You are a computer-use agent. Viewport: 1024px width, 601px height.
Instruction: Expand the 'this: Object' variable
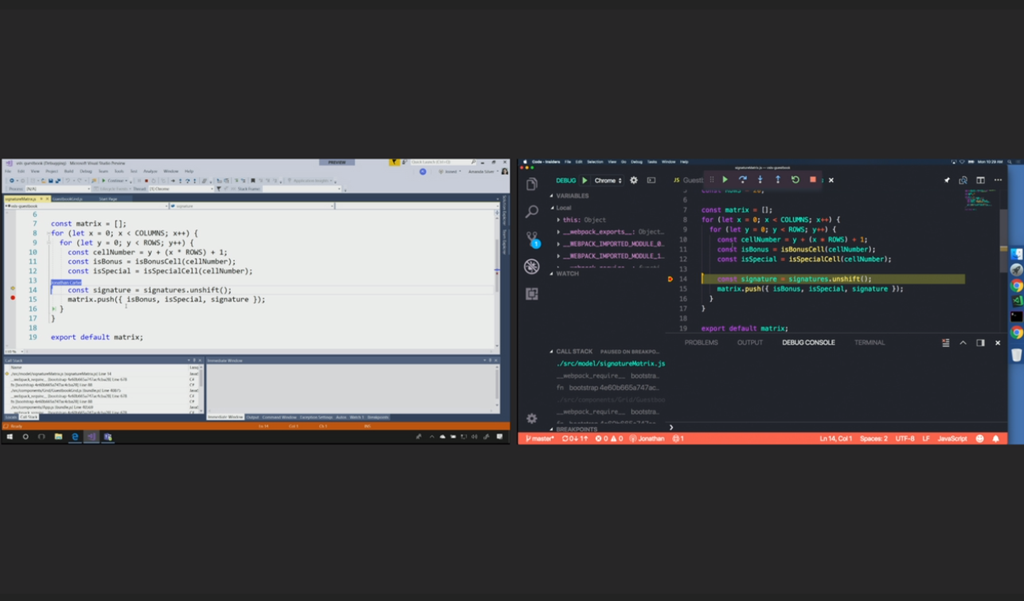(559, 220)
